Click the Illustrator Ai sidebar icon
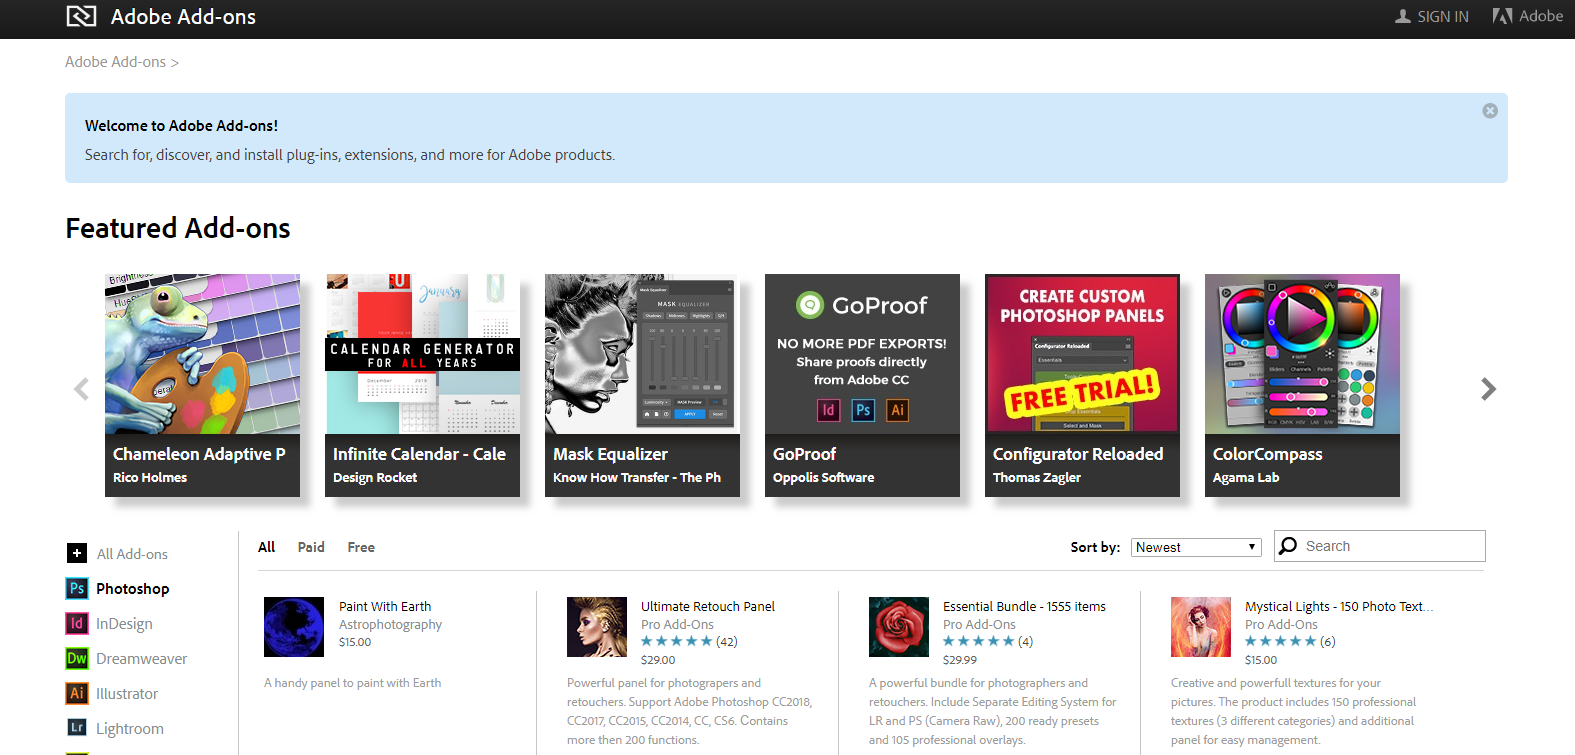Image resolution: width=1575 pixels, height=755 pixels. coord(77,693)
